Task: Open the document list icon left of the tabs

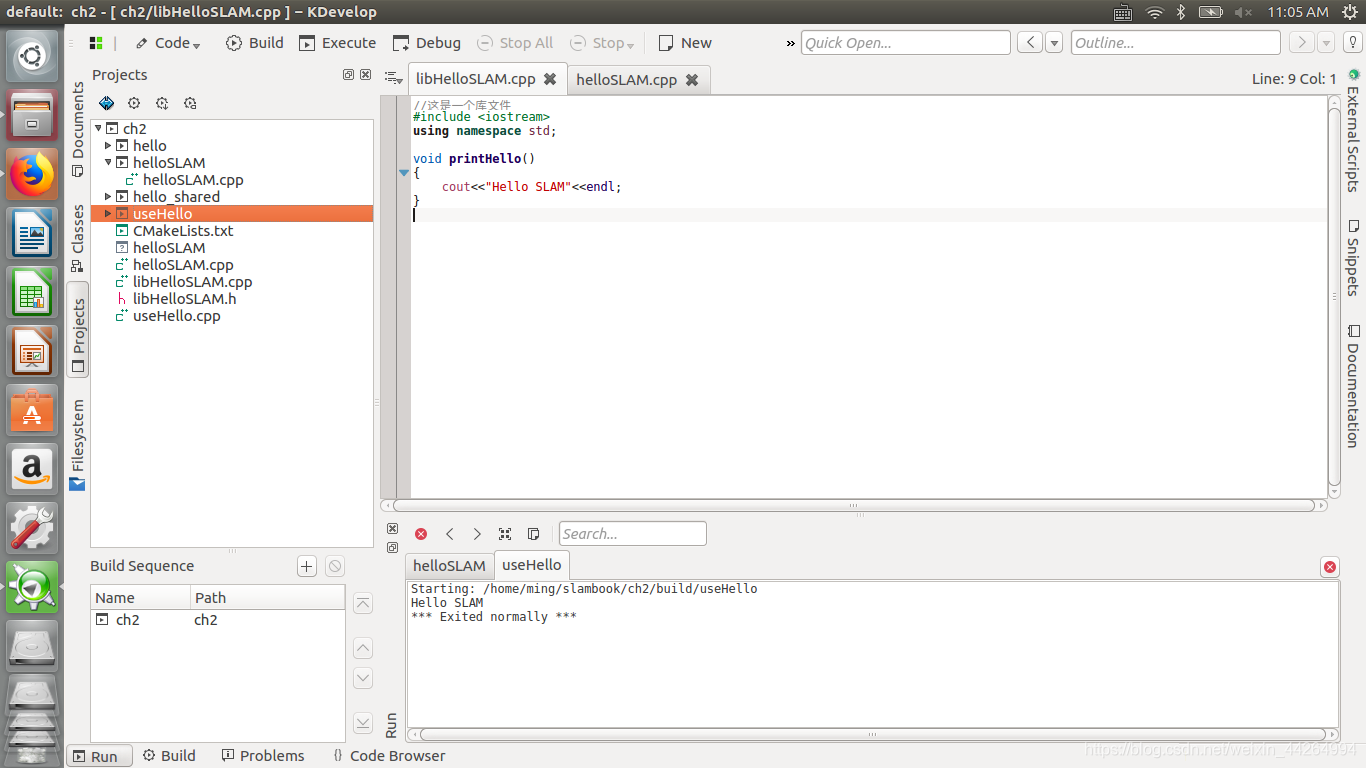Action: pos(393,78)
